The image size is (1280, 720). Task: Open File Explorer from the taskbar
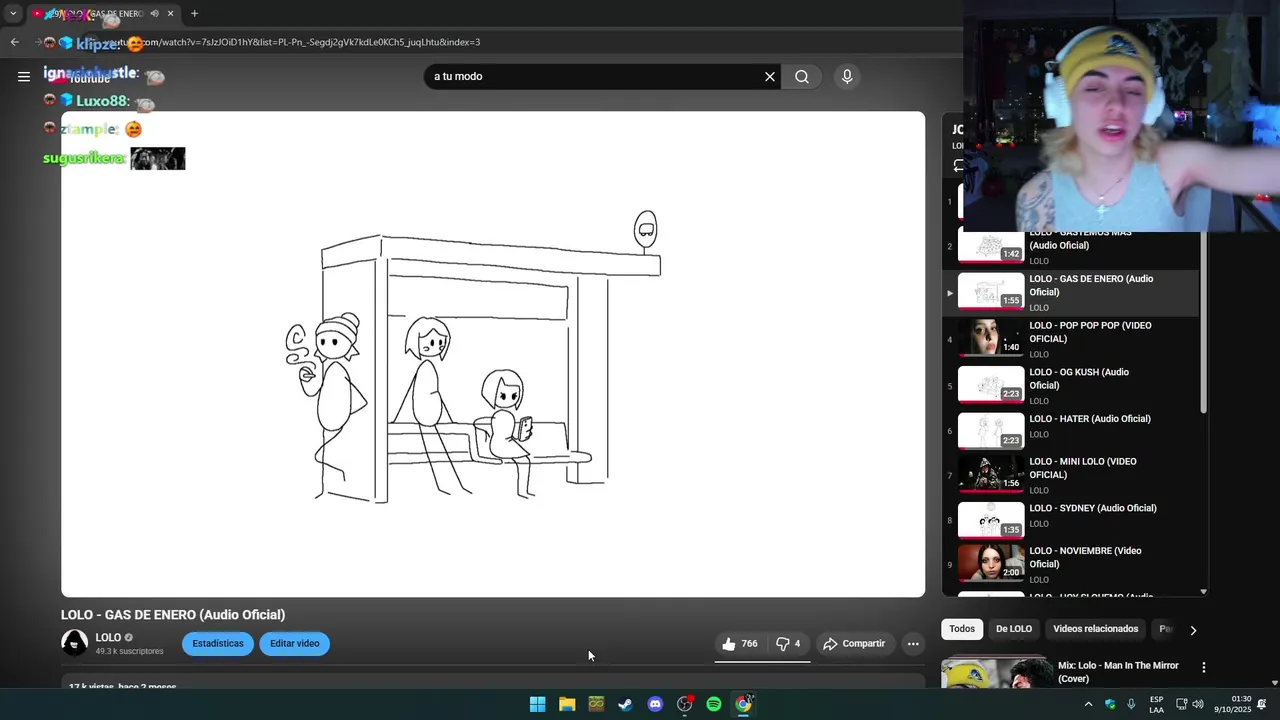(x=567, y=704)
